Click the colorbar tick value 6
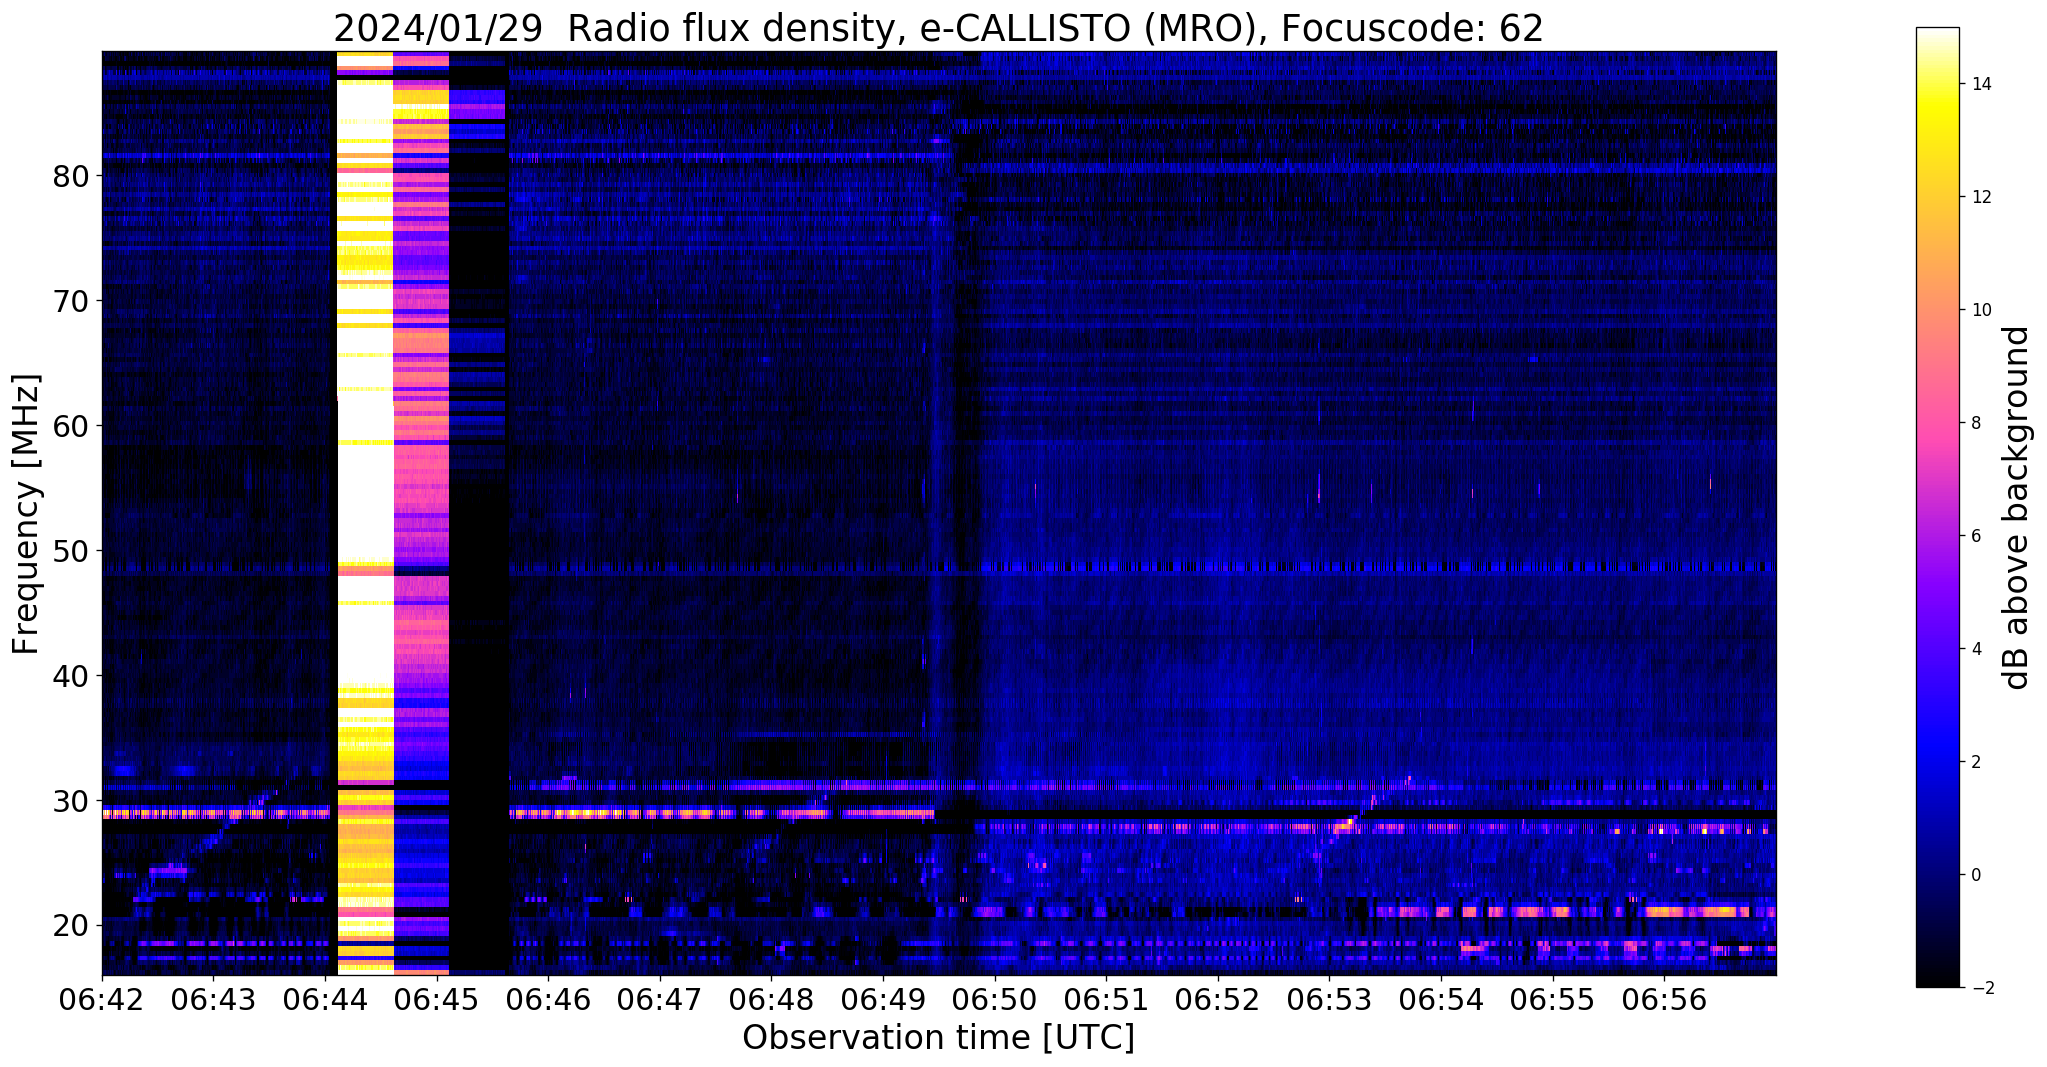This screenshot has width=2047, height=1067. [x=1975, y=536]
